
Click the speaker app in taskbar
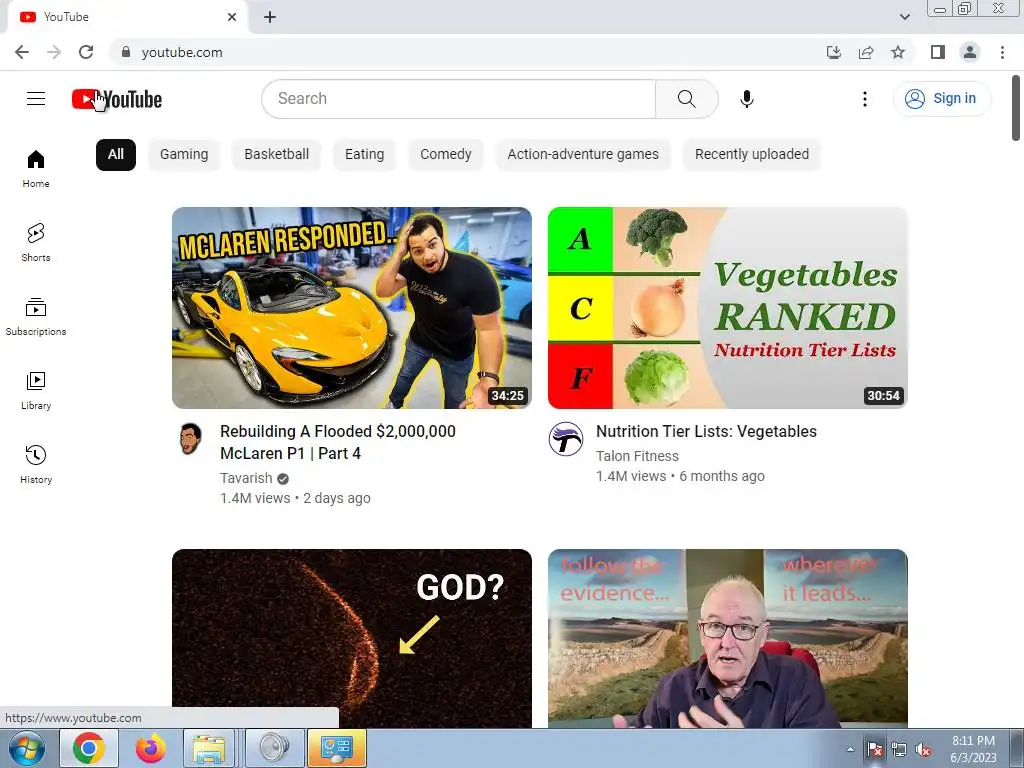click(x=274, y=748)
